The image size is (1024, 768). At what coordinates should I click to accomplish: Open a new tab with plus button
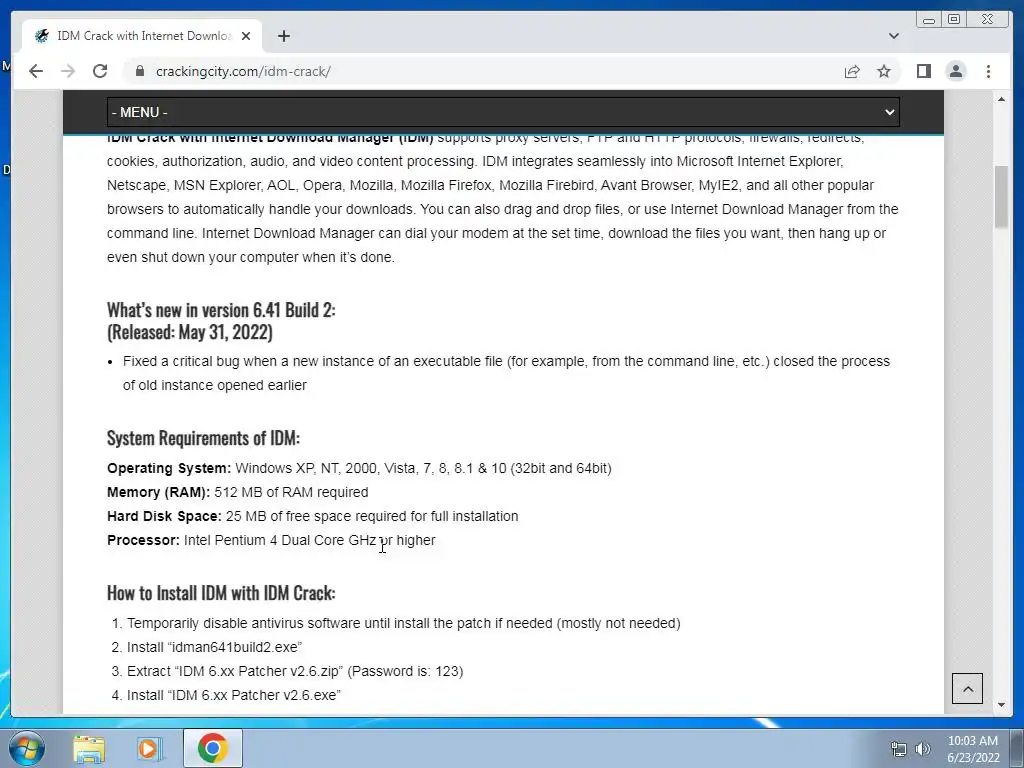(283, 36)
